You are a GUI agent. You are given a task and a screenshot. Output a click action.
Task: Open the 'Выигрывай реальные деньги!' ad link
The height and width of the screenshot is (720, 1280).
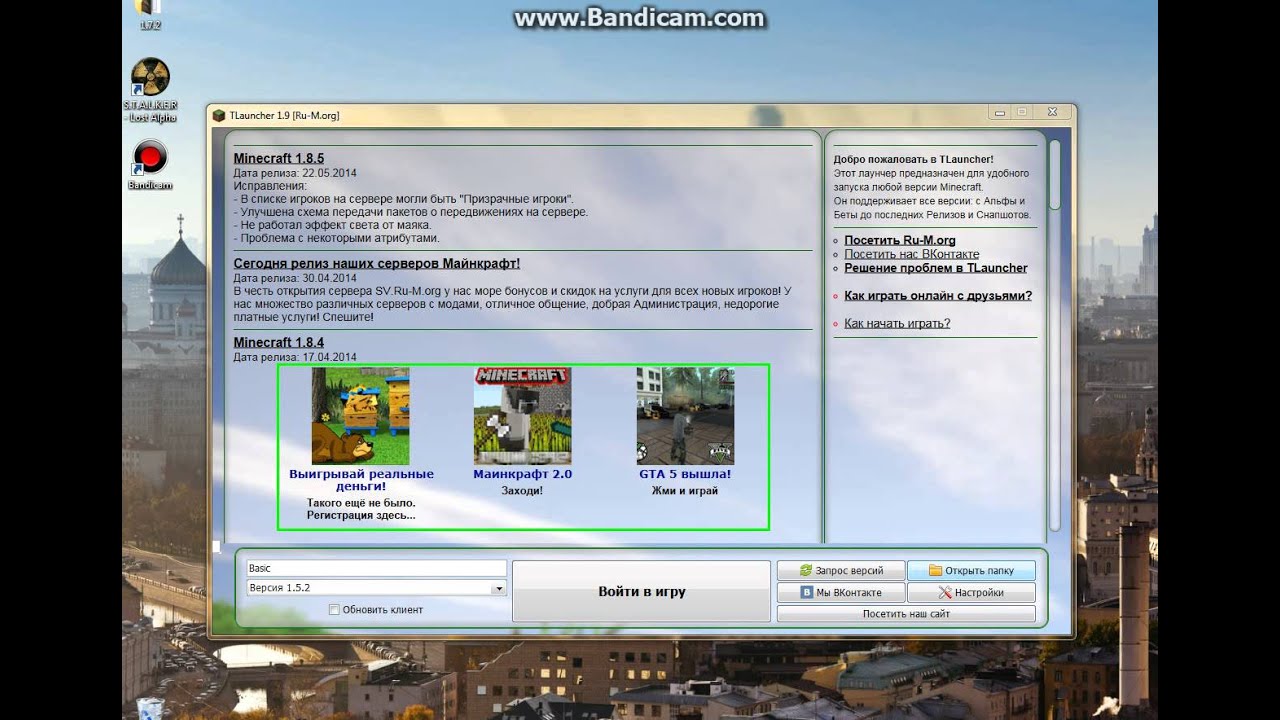(361, 480)
